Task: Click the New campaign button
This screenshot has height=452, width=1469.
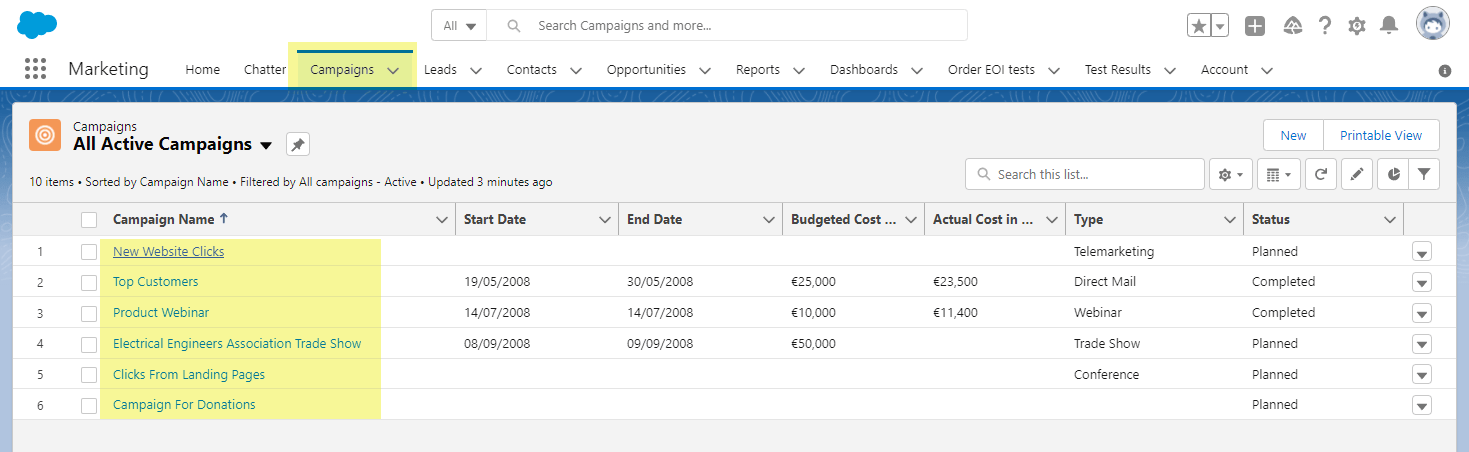Action: [x=1293, y=135]
